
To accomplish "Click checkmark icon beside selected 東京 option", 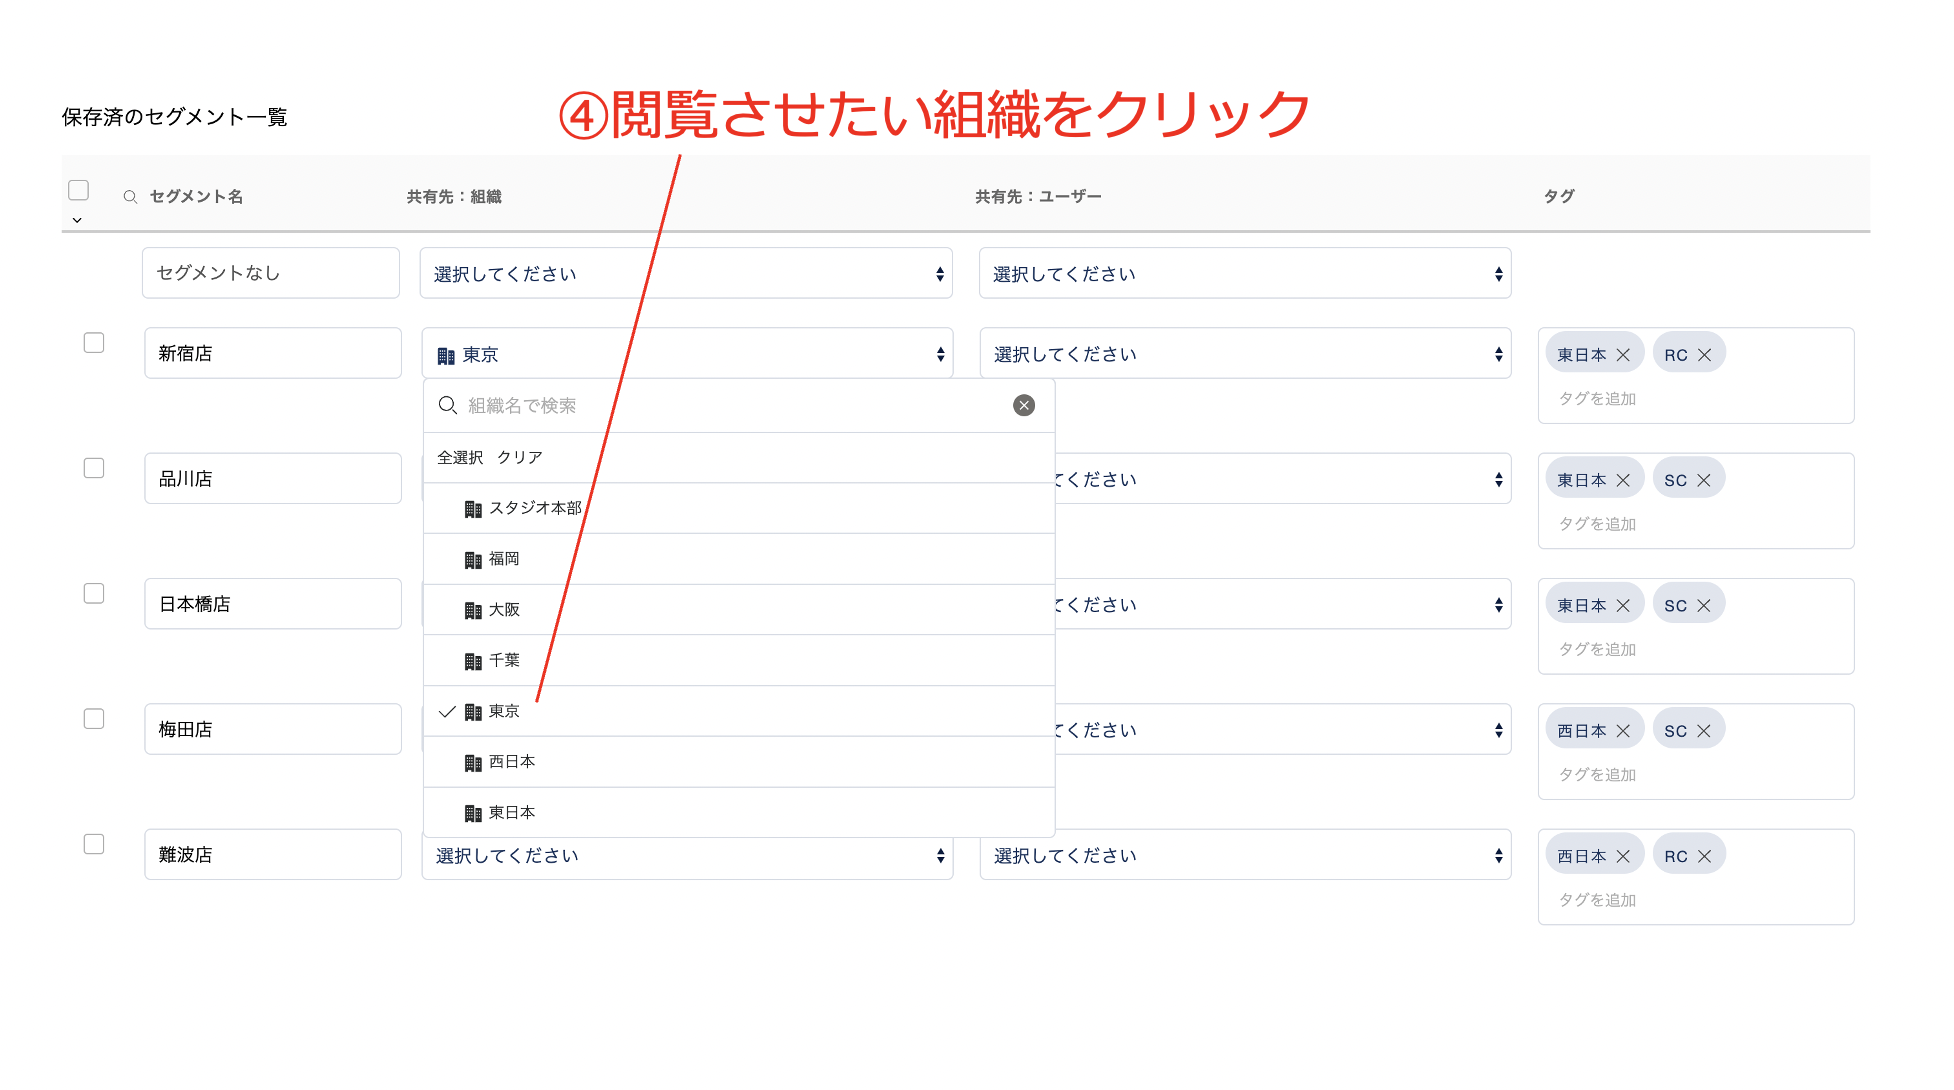I will 447,711.
